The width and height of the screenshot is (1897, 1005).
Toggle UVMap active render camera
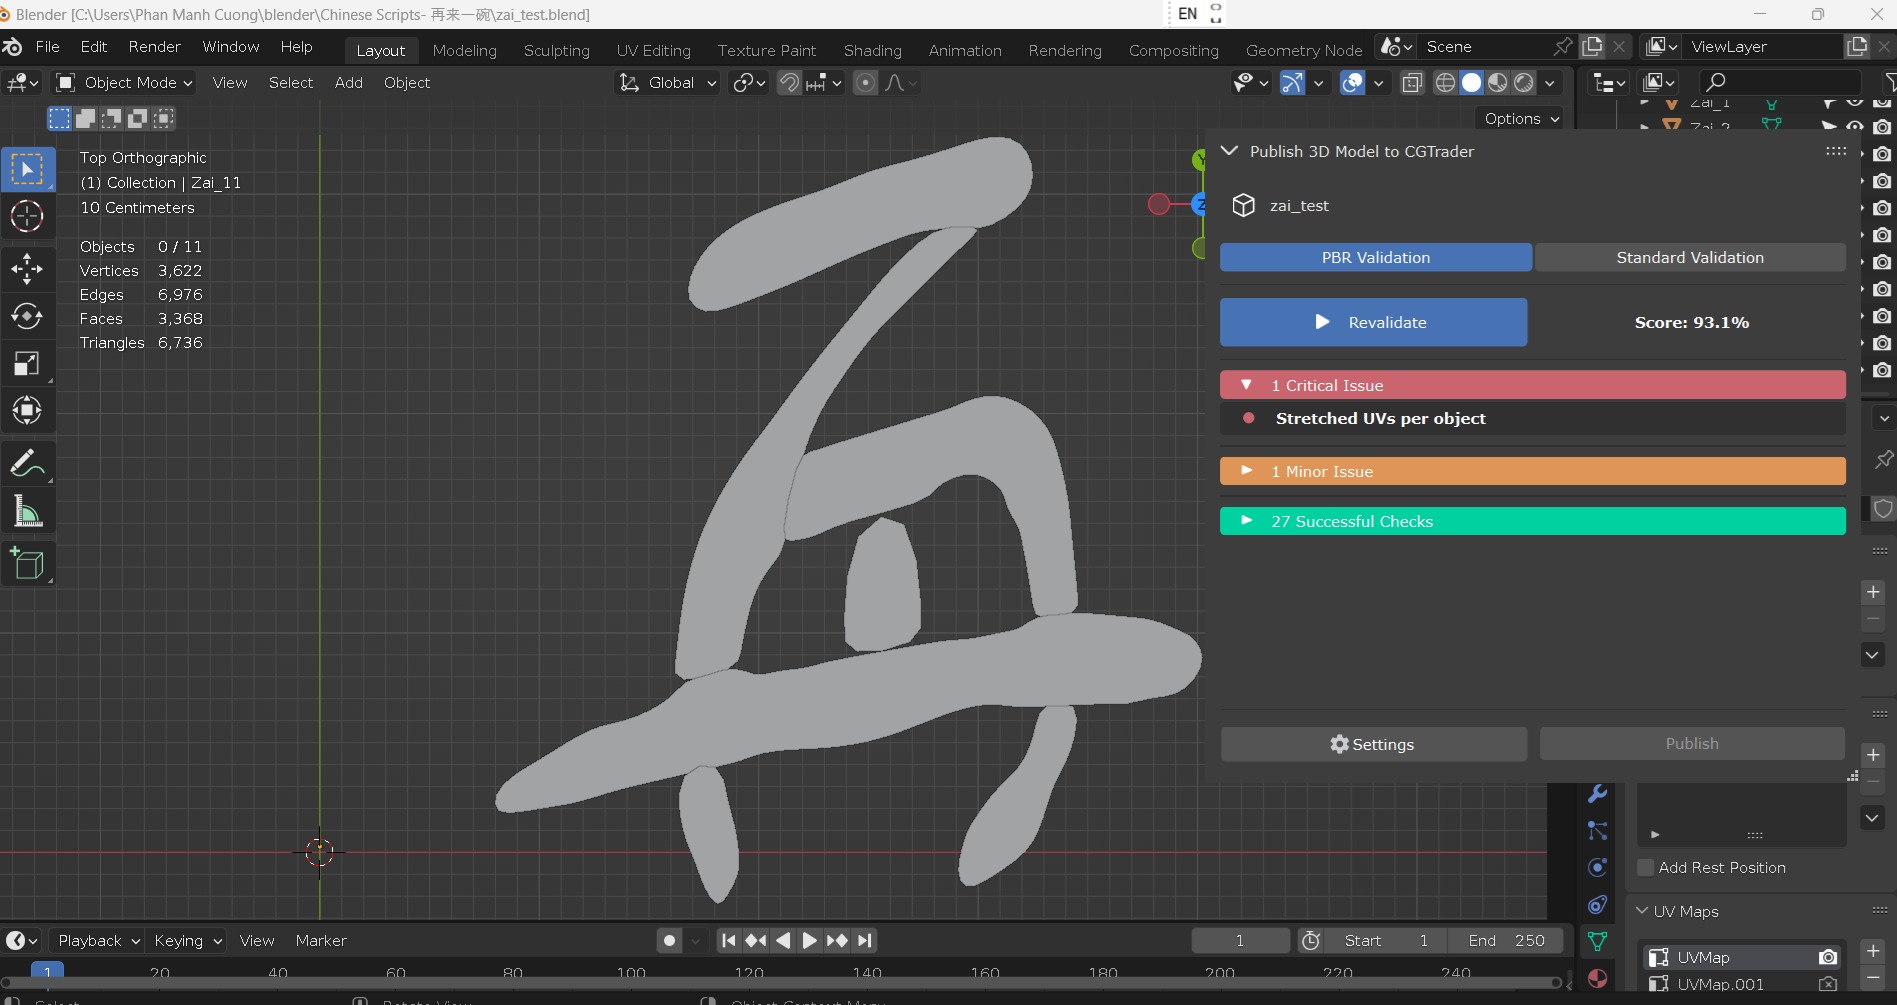point(1827,957)
